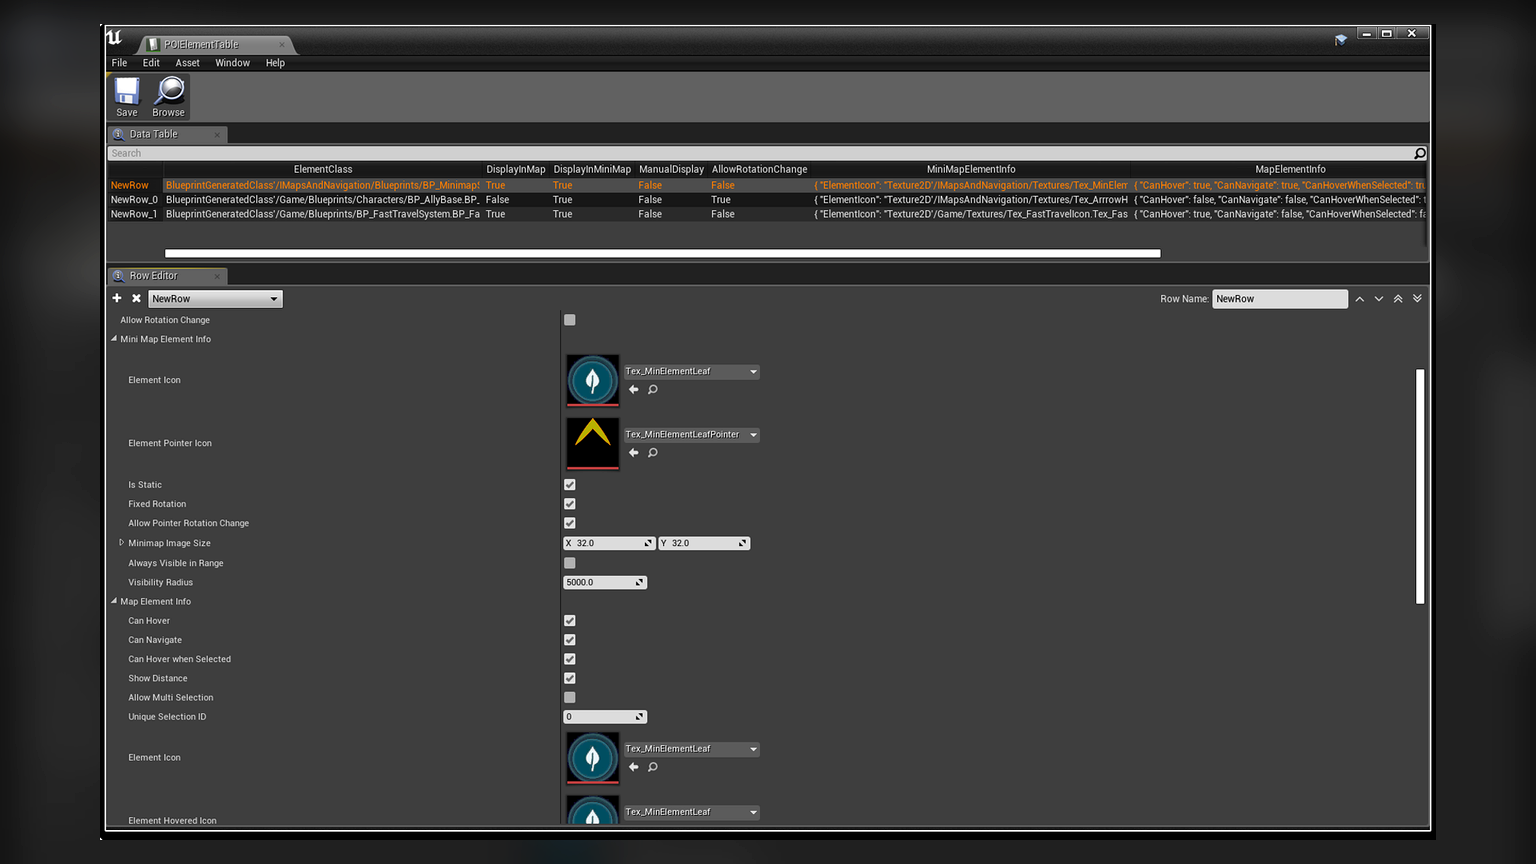Remove the current row with the X icon
The height and width of the screenshot is (864, 1536).
coord(137,298)
